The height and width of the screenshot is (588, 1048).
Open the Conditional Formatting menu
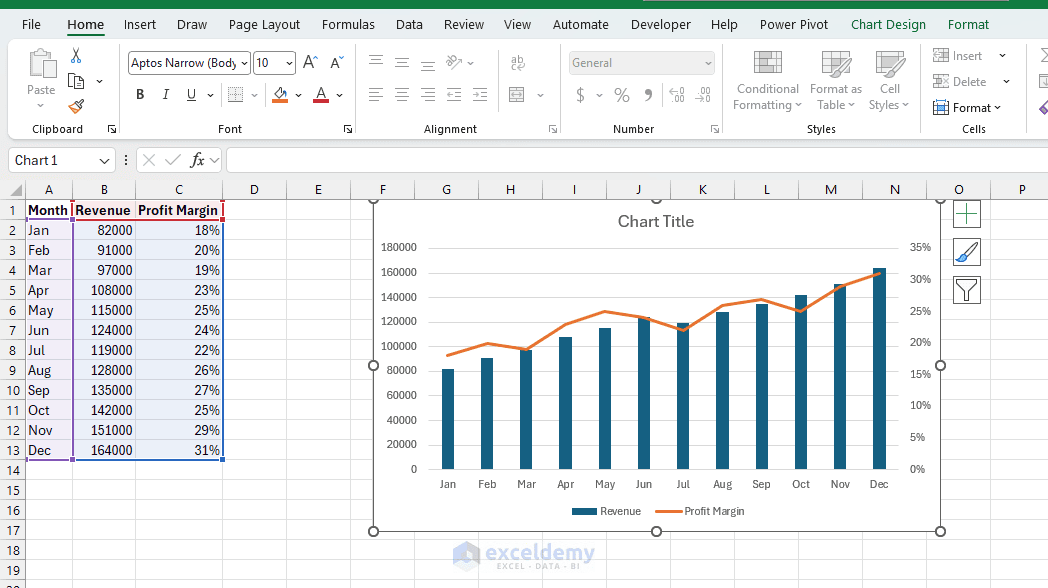click(x=767, y=80)
